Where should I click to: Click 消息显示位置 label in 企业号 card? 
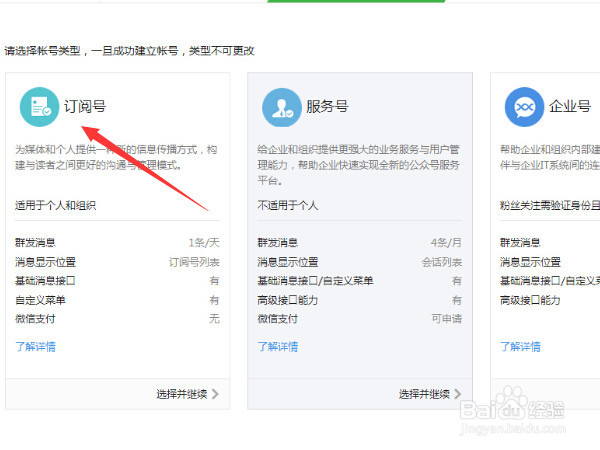tap(530, 262)
